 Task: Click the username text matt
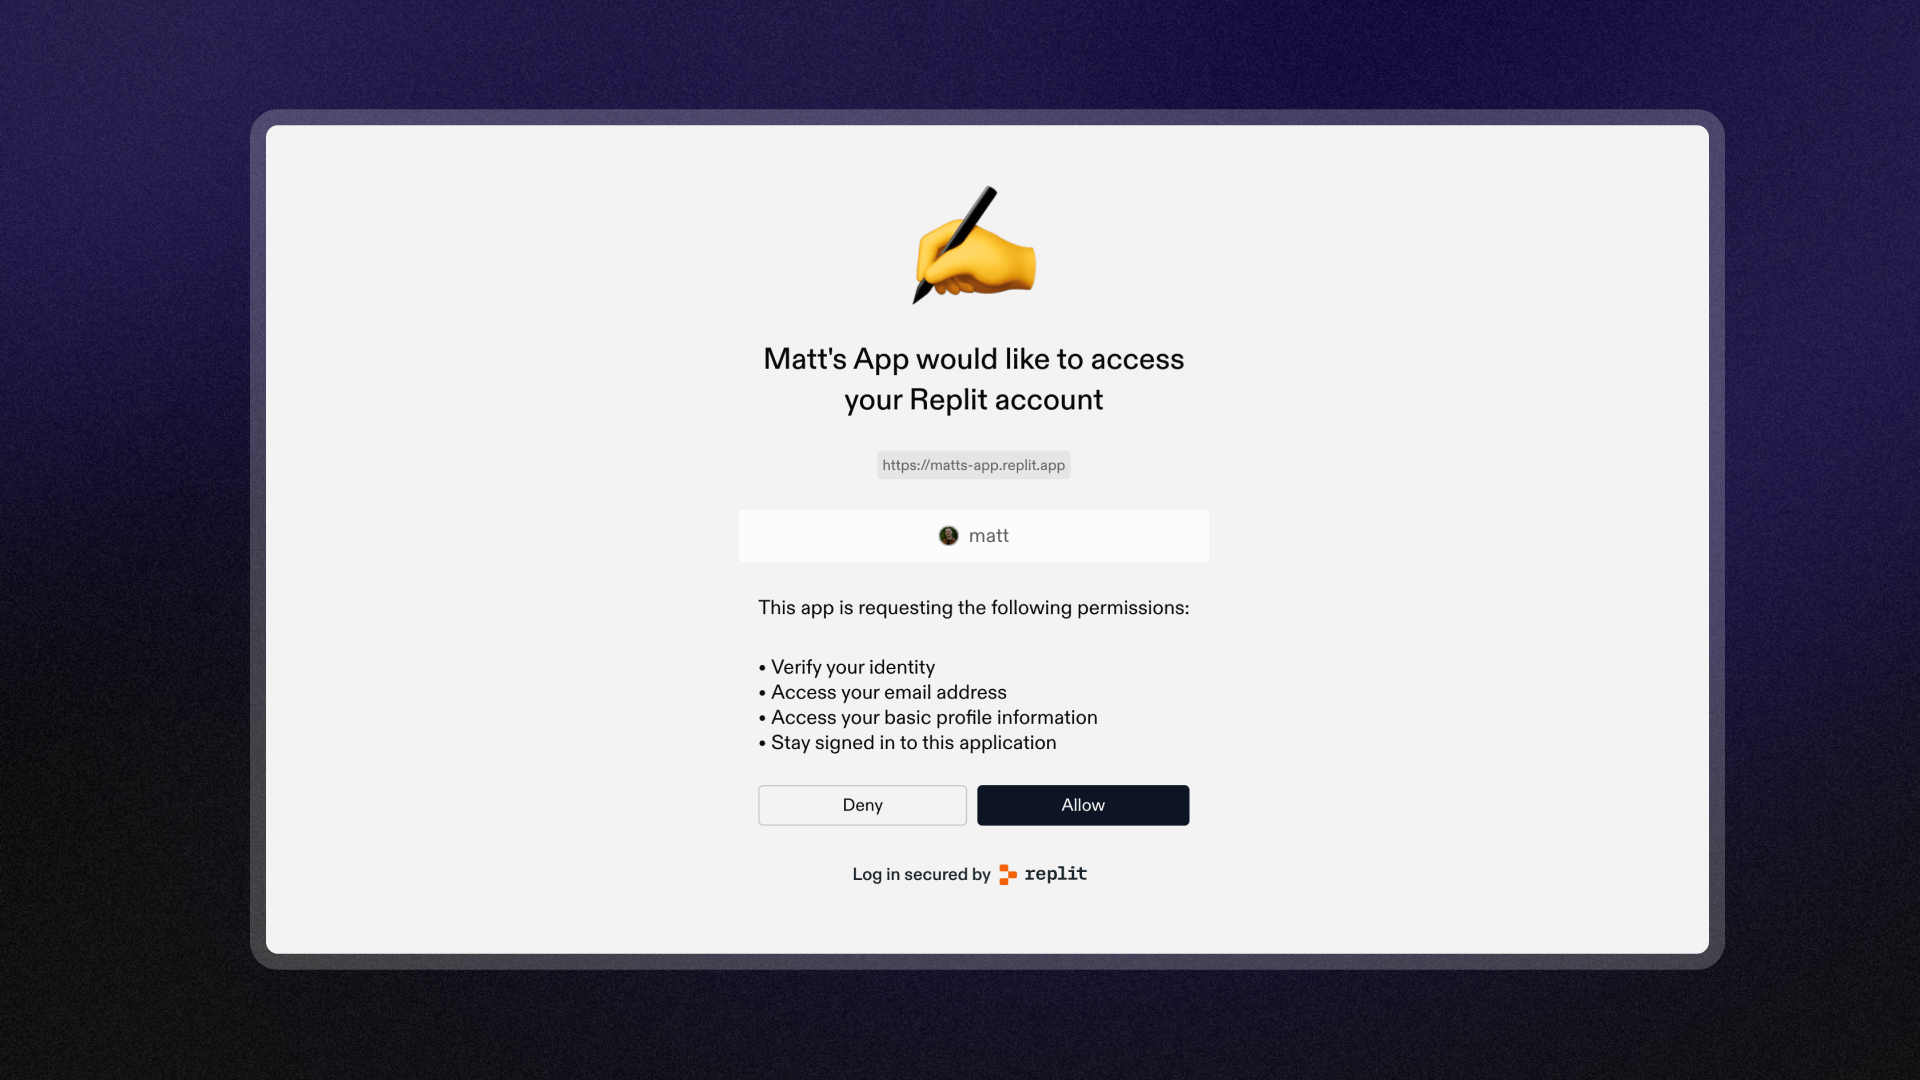click(988, 536)
